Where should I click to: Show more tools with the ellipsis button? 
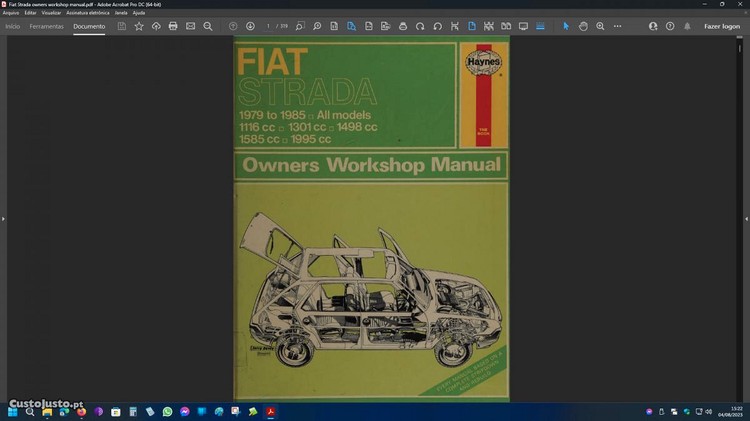(618, 26)
